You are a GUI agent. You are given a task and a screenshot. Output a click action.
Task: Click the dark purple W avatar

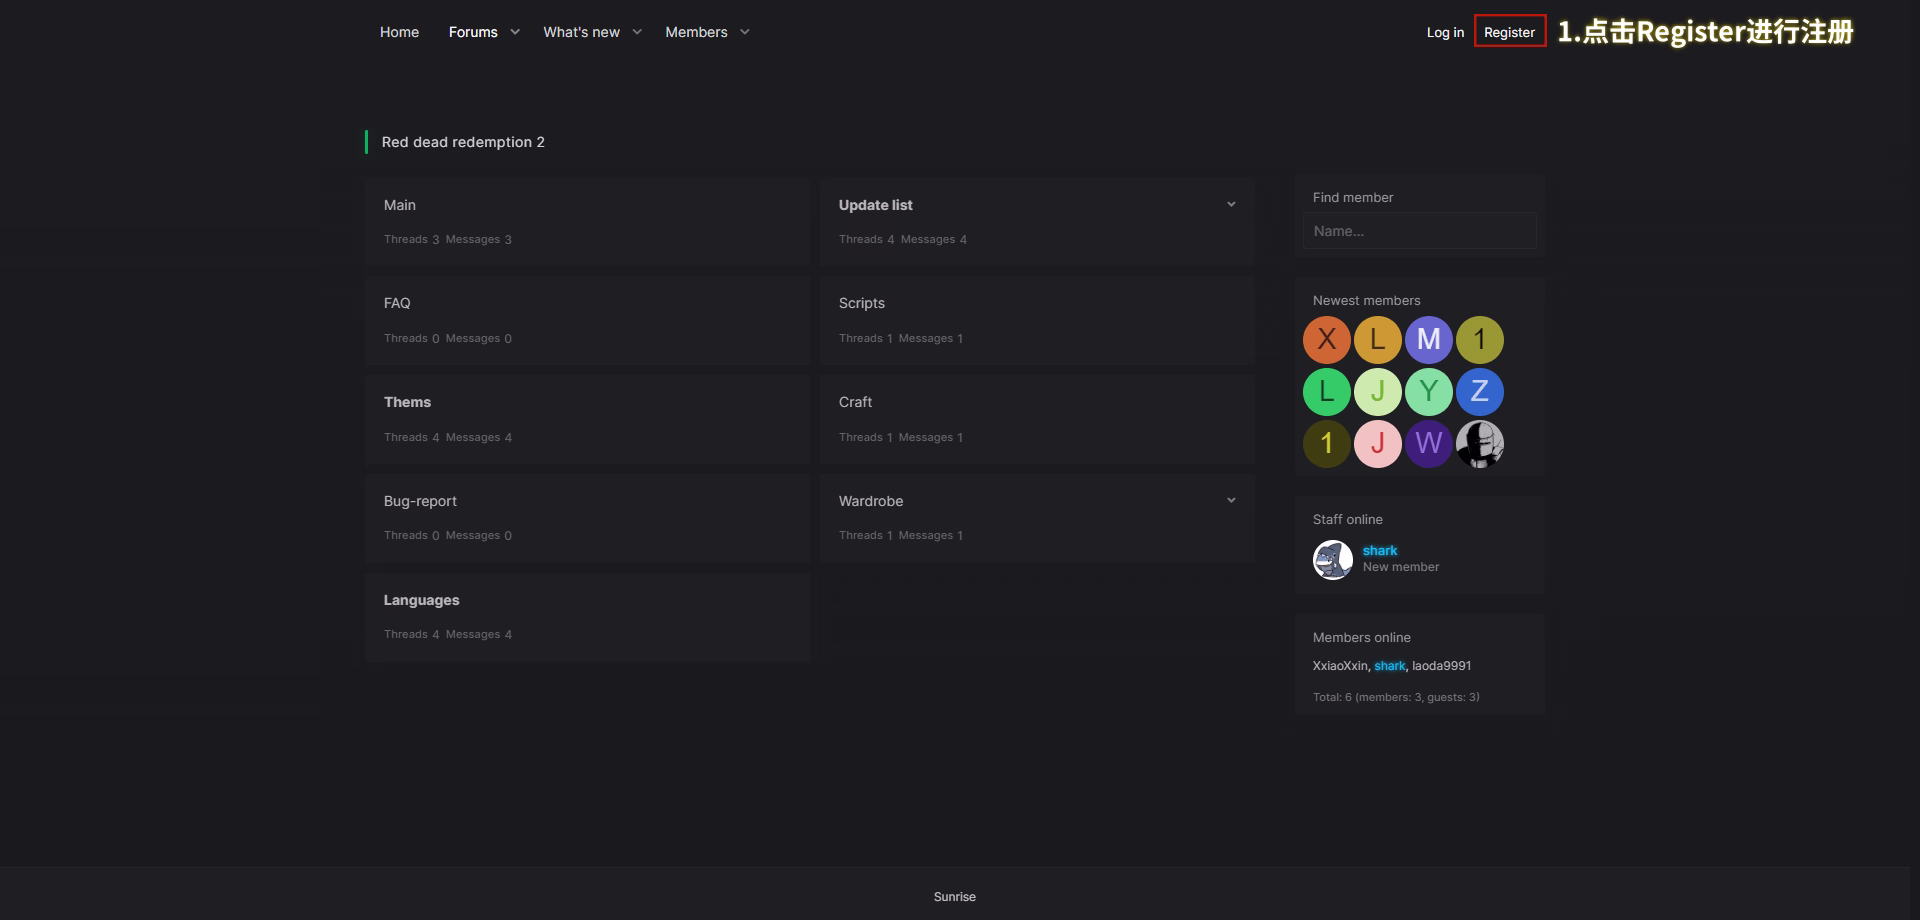(1428, 444)
